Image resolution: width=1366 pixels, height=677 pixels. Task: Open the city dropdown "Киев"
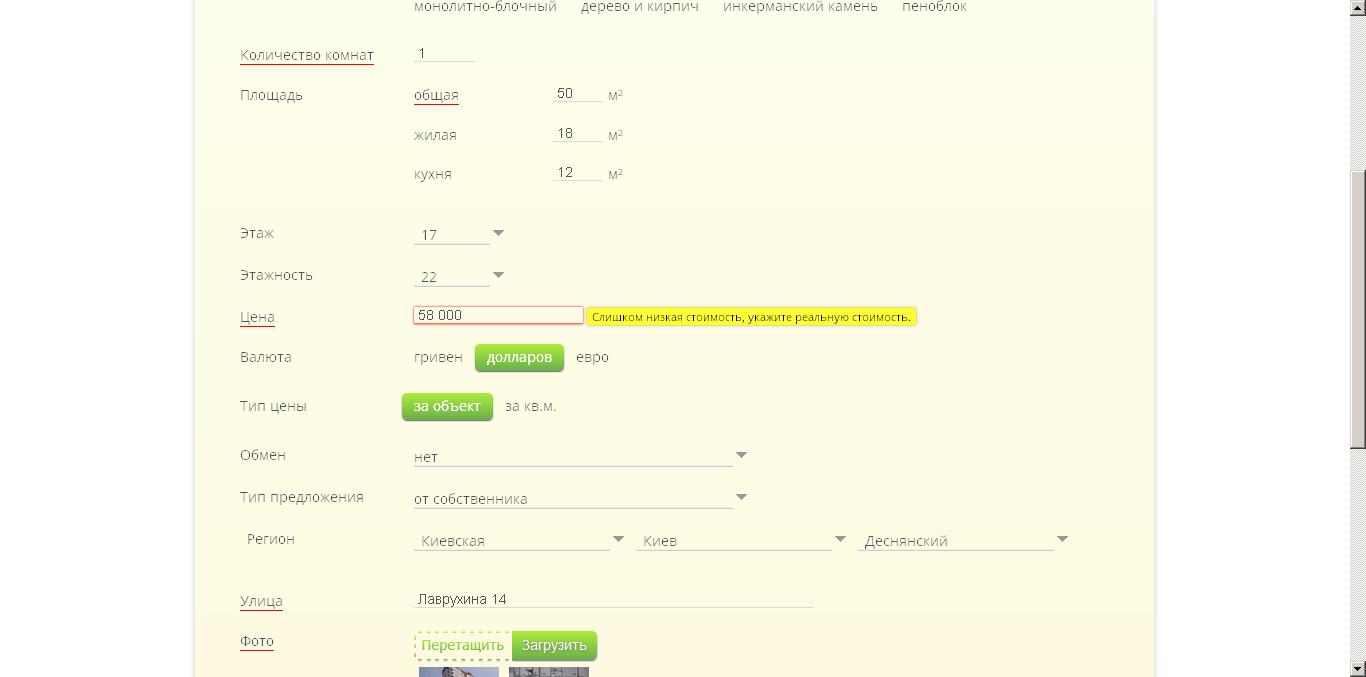[741, 541]
